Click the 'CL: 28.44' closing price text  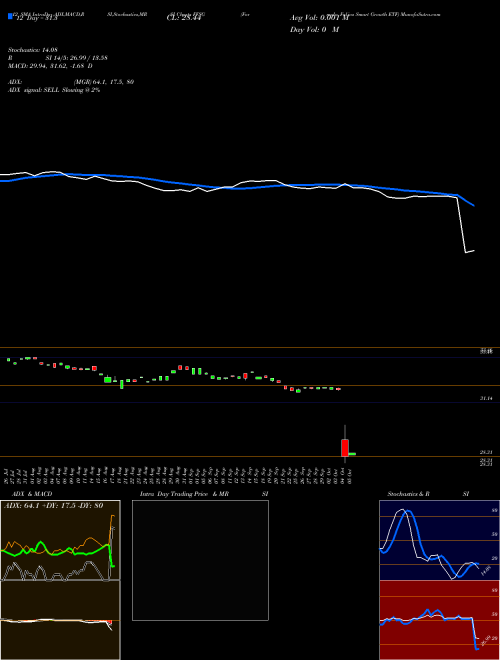[x=184, y=18]
